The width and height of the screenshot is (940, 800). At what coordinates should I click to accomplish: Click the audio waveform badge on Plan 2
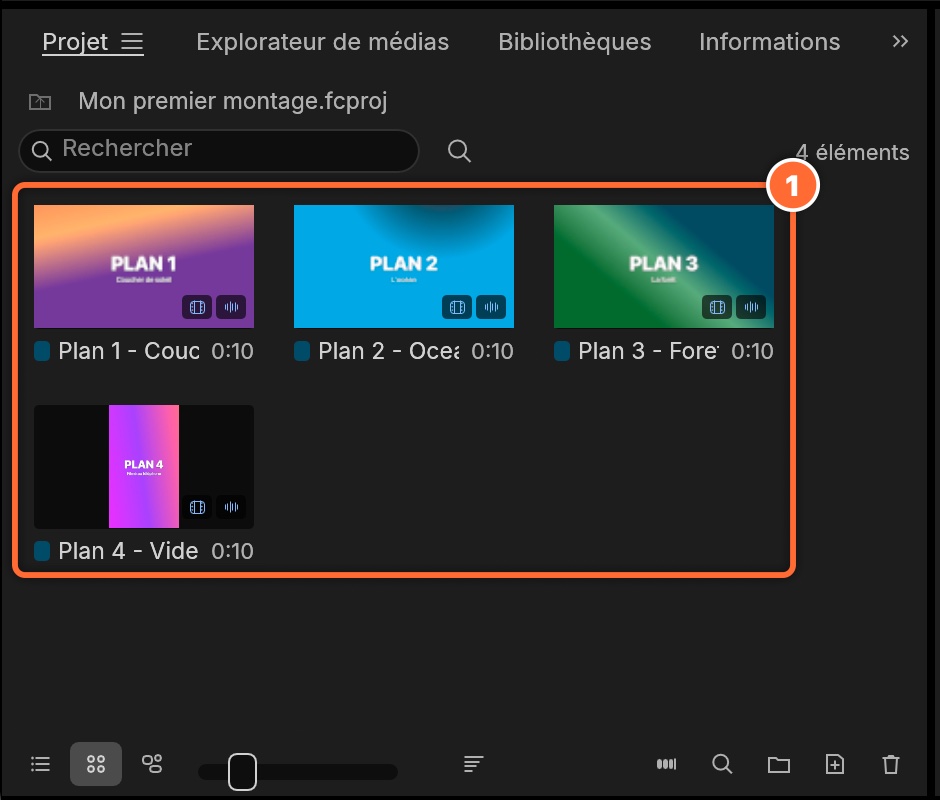(491, 308)
